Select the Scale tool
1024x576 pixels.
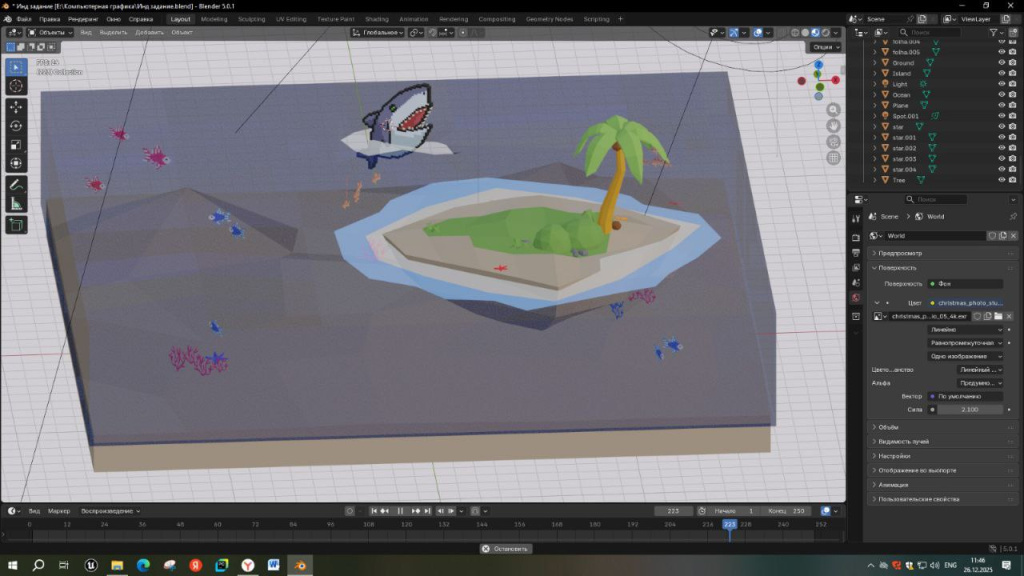click(16, 145)
